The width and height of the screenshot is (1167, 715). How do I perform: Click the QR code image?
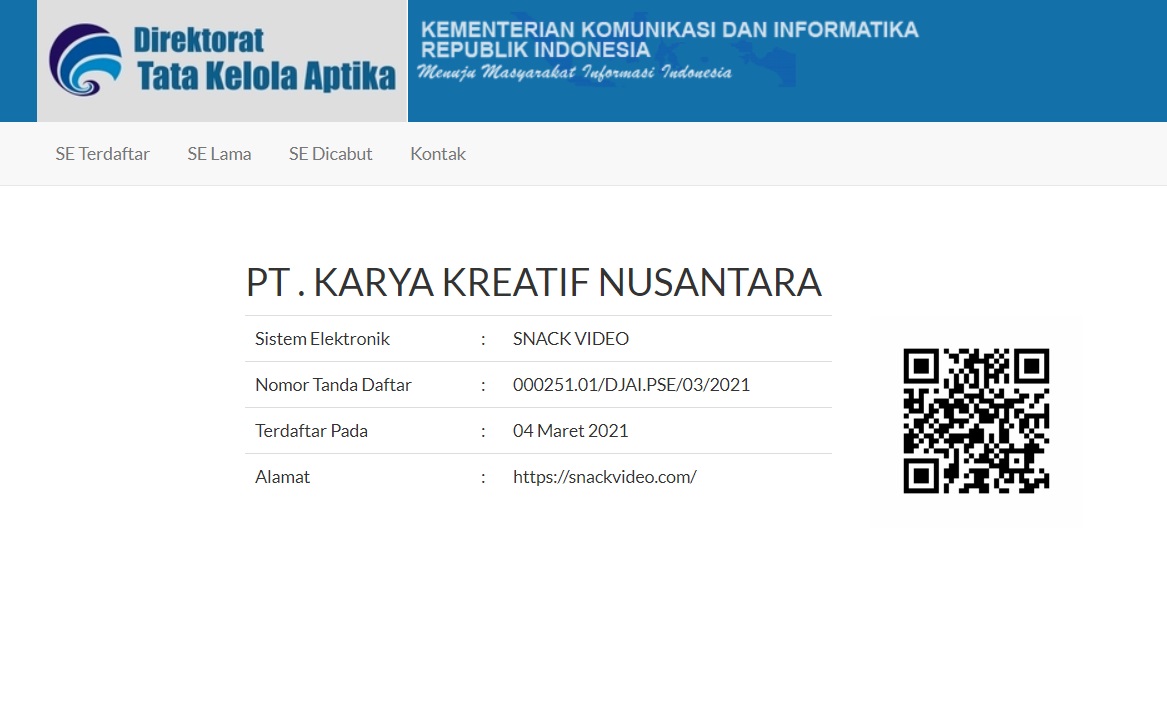point(976,421)
